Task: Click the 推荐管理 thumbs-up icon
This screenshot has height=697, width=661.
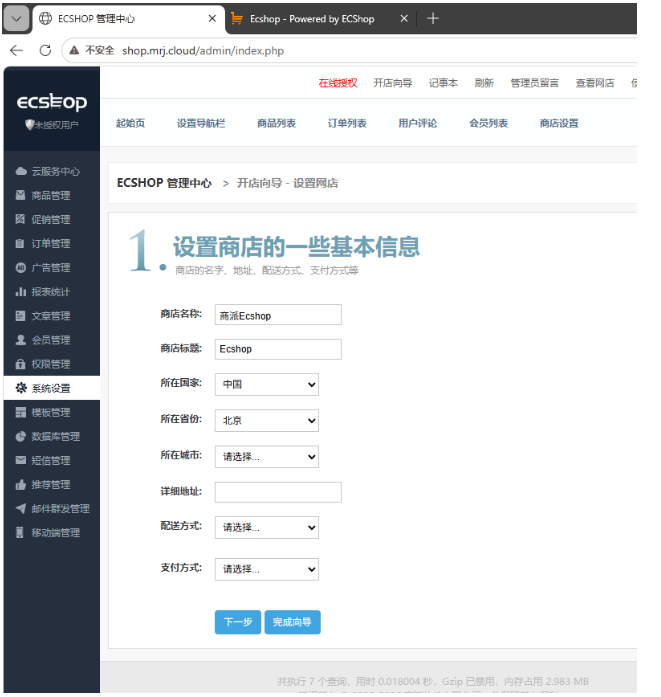Action: [20, 484]
